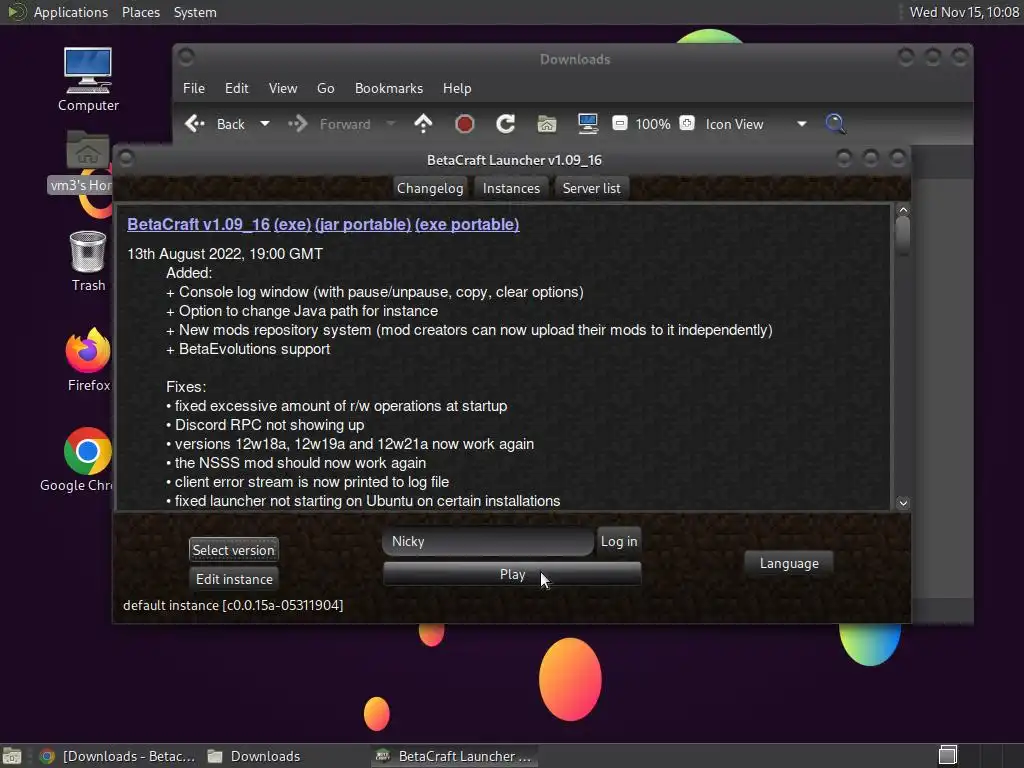Click the changelog scrollbar up arrow
The height and width of the screenshot is (768, 1024).
(x=903, y=210)
